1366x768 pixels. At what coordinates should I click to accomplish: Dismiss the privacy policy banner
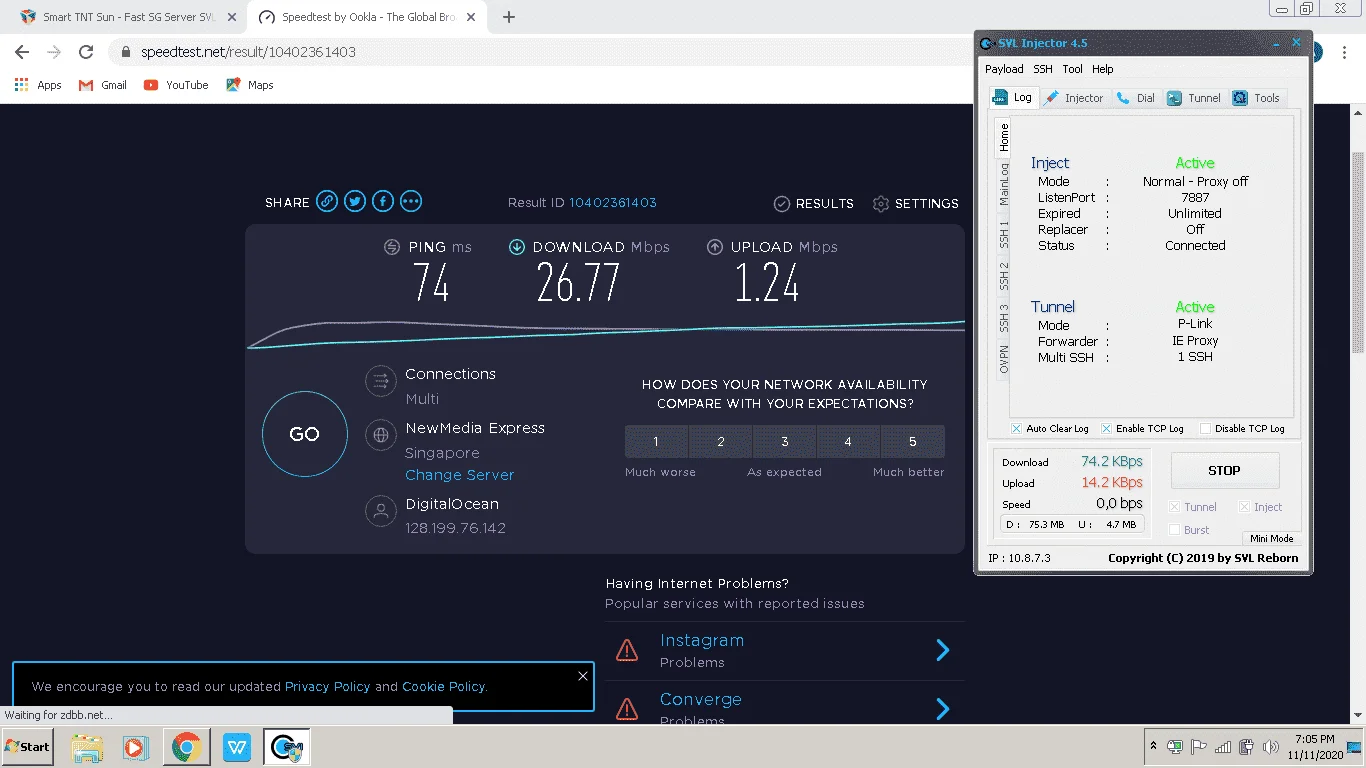point(583,676)
